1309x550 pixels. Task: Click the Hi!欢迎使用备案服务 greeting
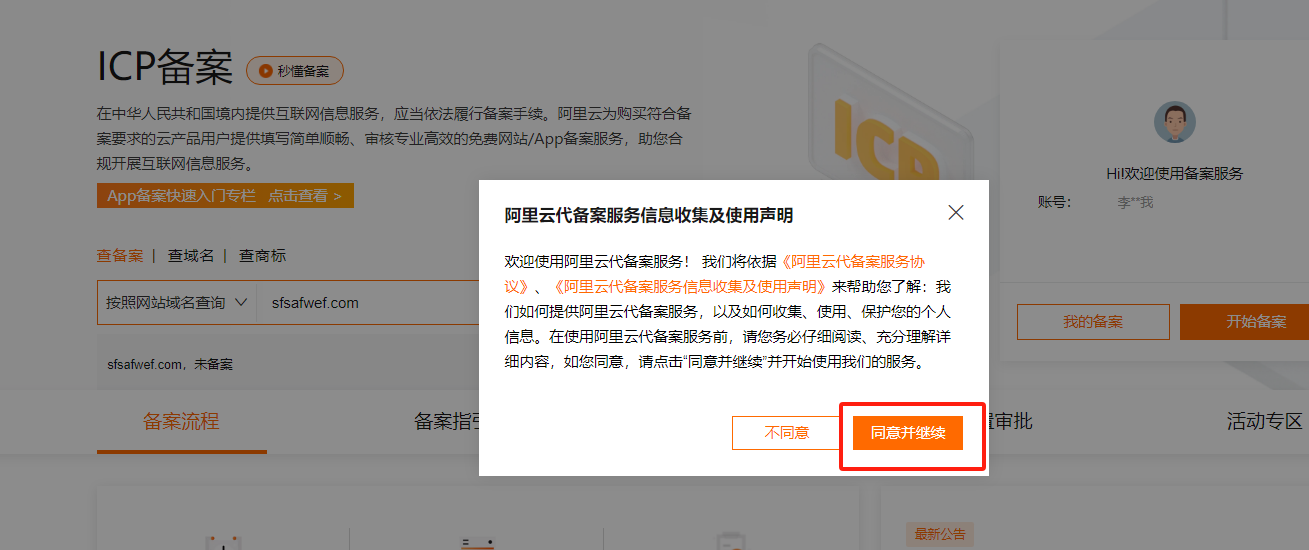click(1175, 173)
